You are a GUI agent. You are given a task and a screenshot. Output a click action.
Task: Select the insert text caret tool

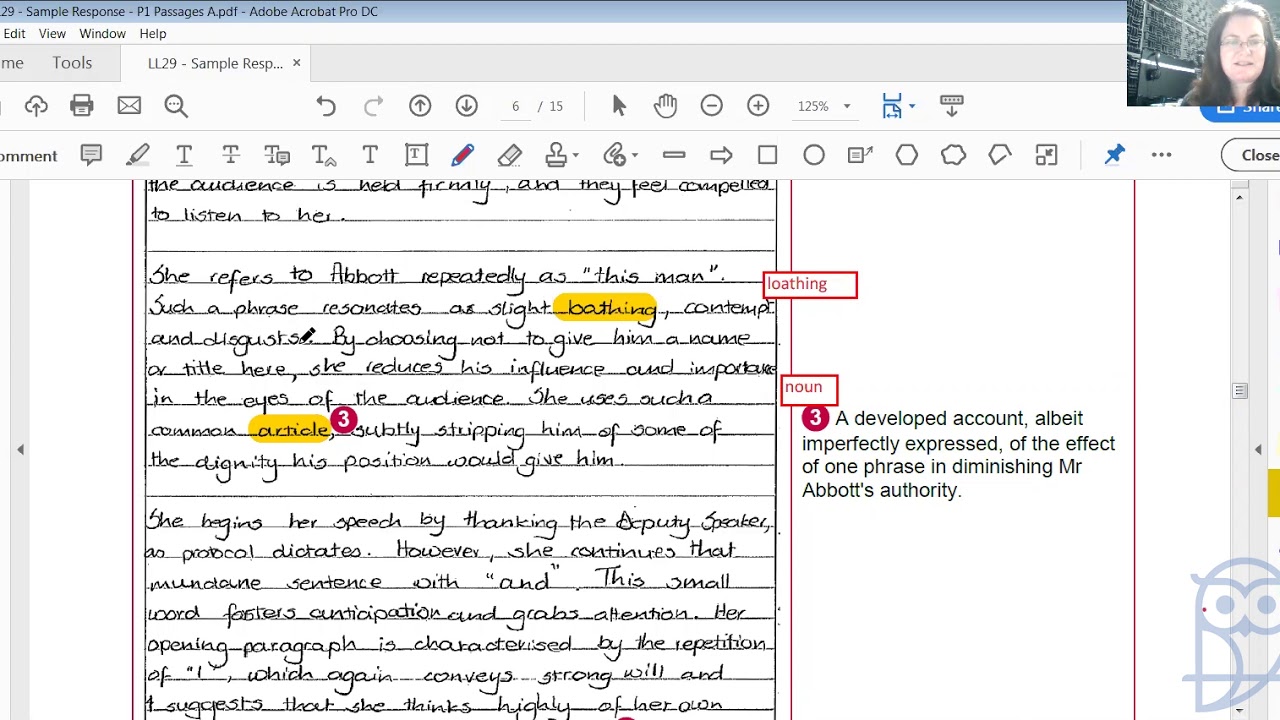(x=324, y=155)
